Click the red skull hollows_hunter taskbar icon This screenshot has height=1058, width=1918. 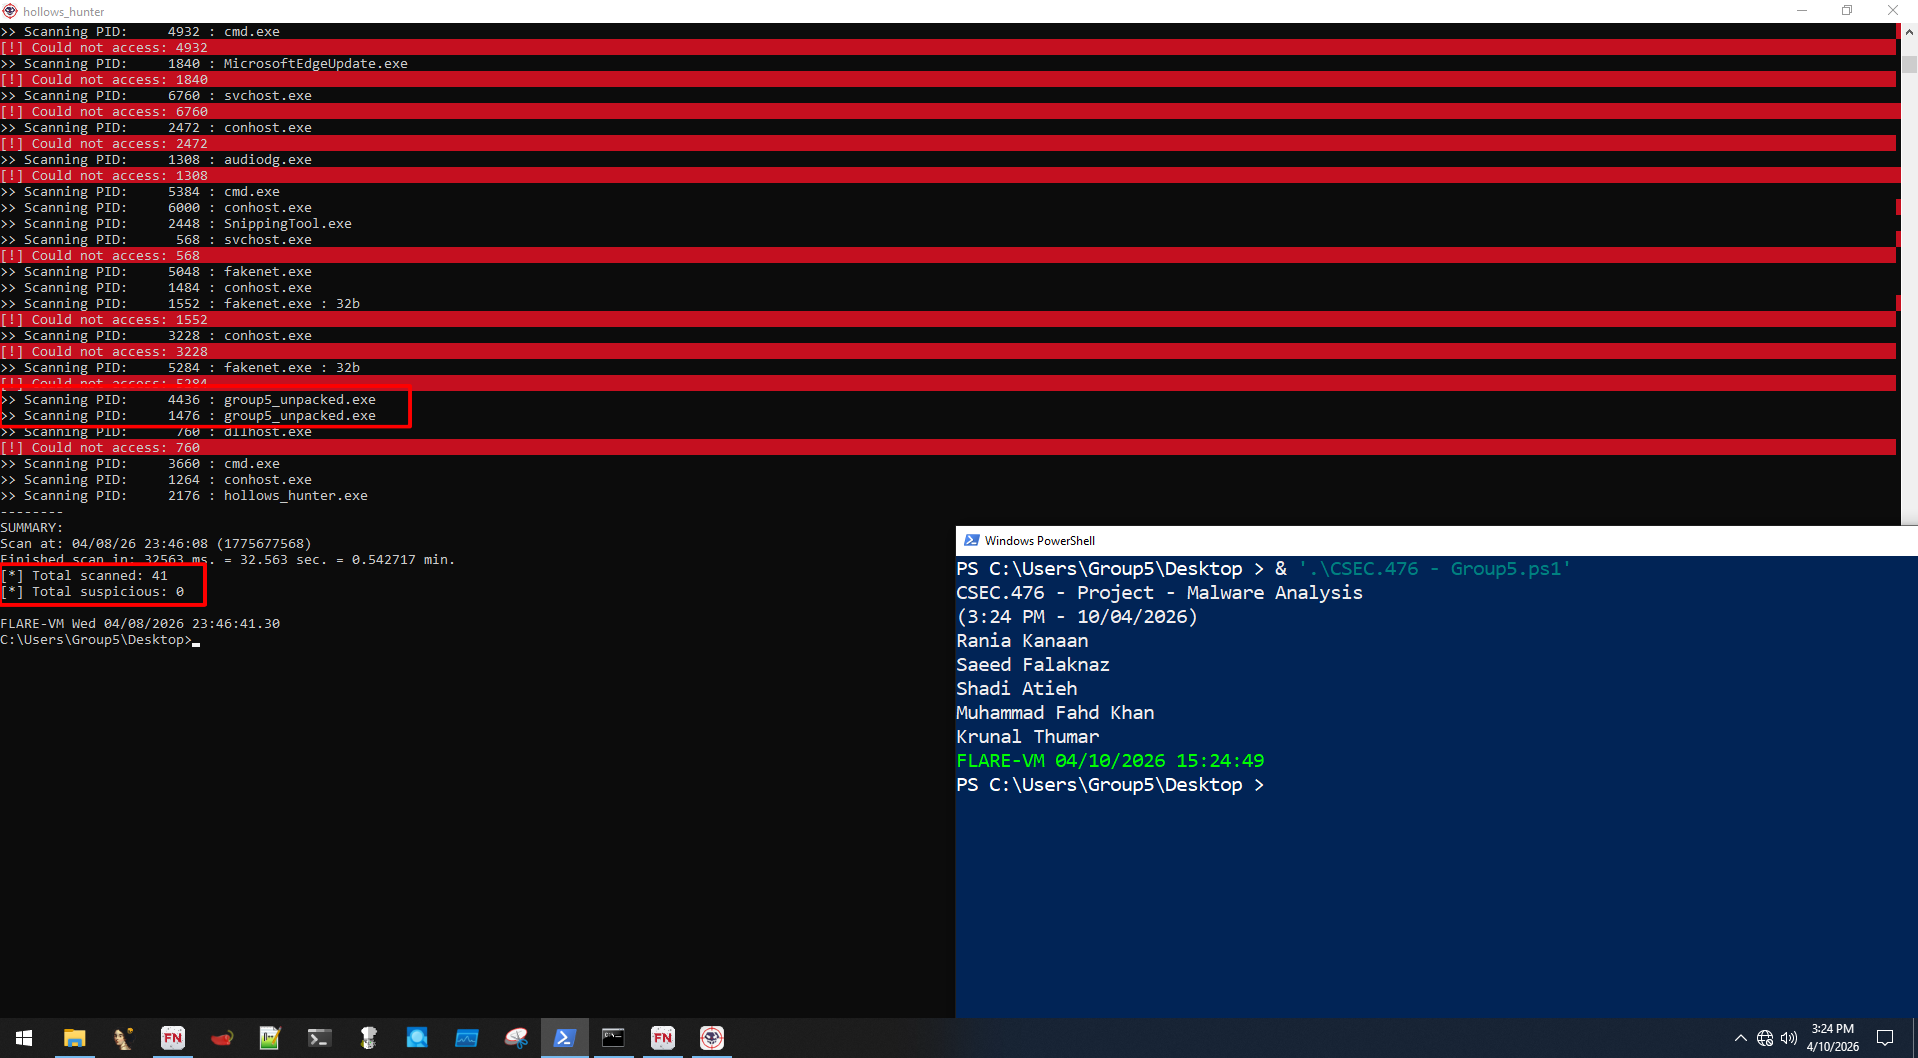coord(711,1038)
